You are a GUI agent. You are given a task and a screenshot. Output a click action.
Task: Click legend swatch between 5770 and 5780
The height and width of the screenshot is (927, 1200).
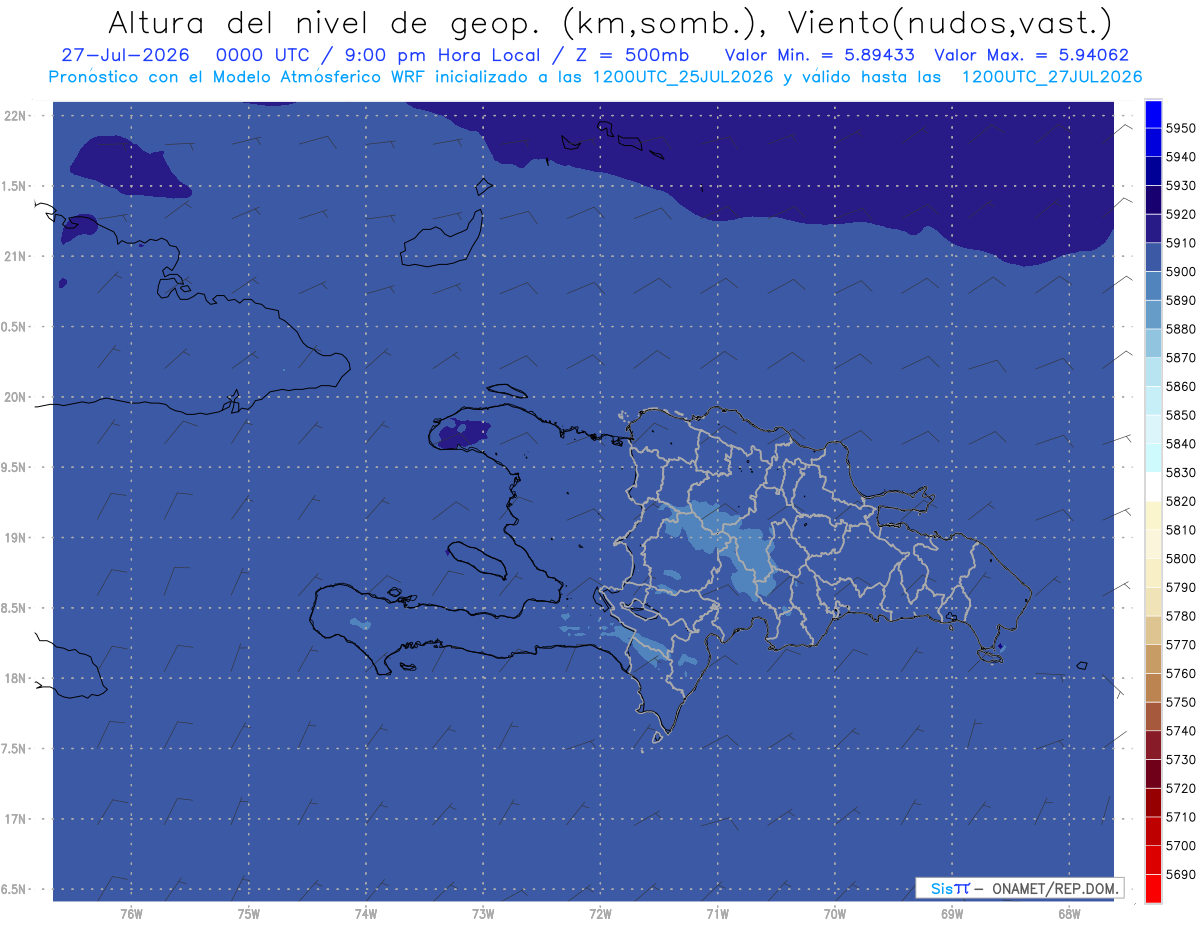(x=1153, y=630)
